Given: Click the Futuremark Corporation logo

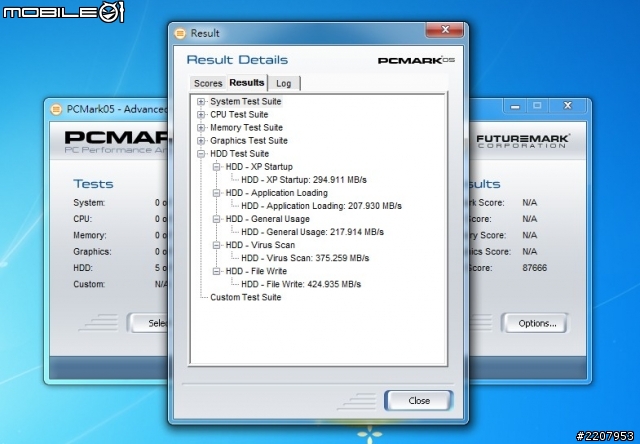Looking at the screenshot, I should pyautogui.click(x=523, y=141).
